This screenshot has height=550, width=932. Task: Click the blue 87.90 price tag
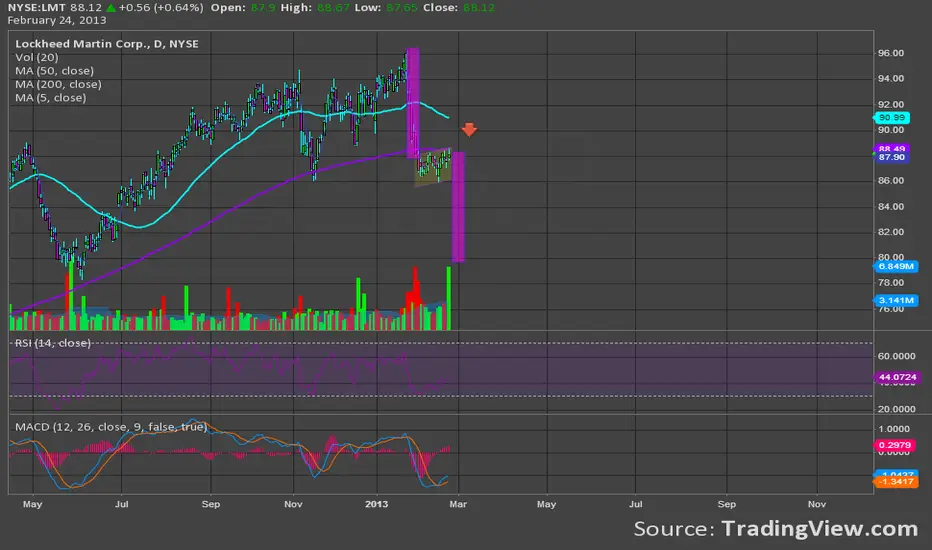892,157
